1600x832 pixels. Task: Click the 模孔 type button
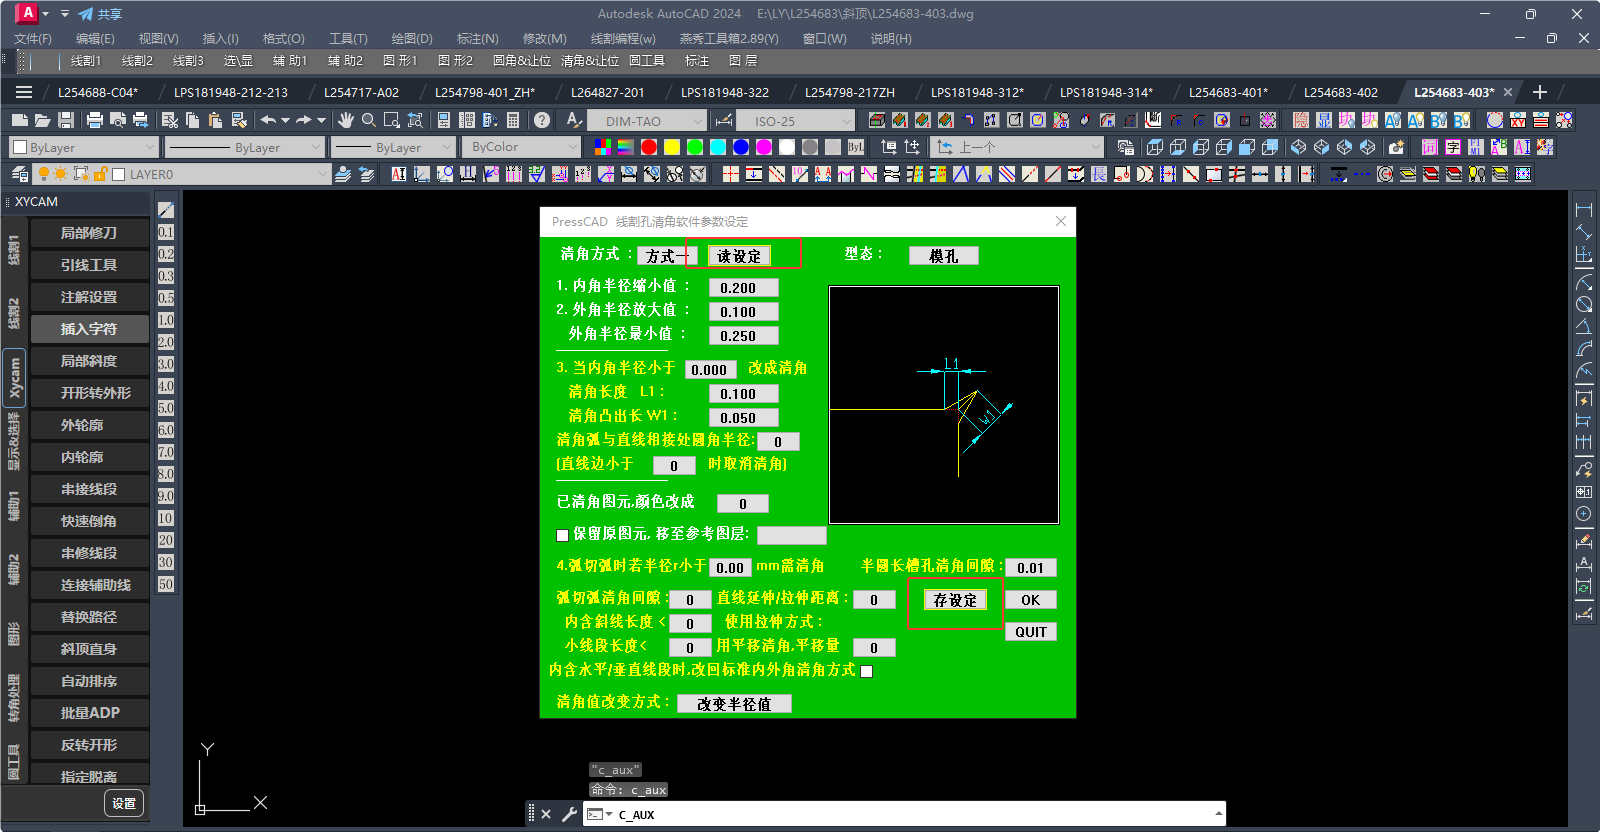coord(943,256)
